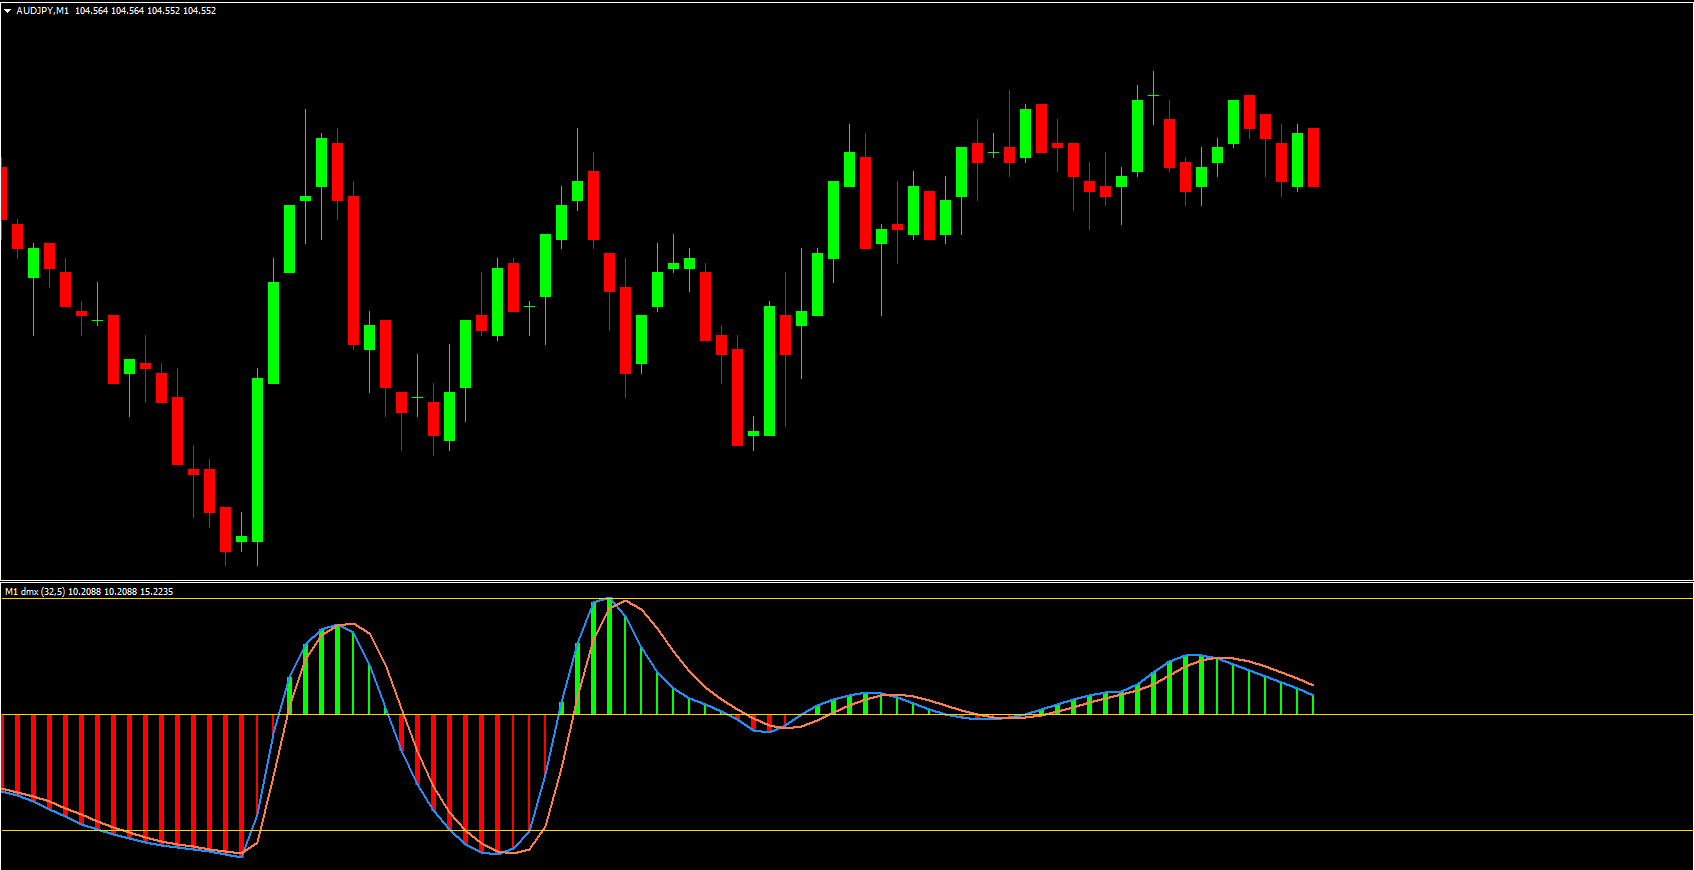Click the empty chart area right of candles
The height and width of the screenshot is (870, 1694).
(x=1500, y=300)
